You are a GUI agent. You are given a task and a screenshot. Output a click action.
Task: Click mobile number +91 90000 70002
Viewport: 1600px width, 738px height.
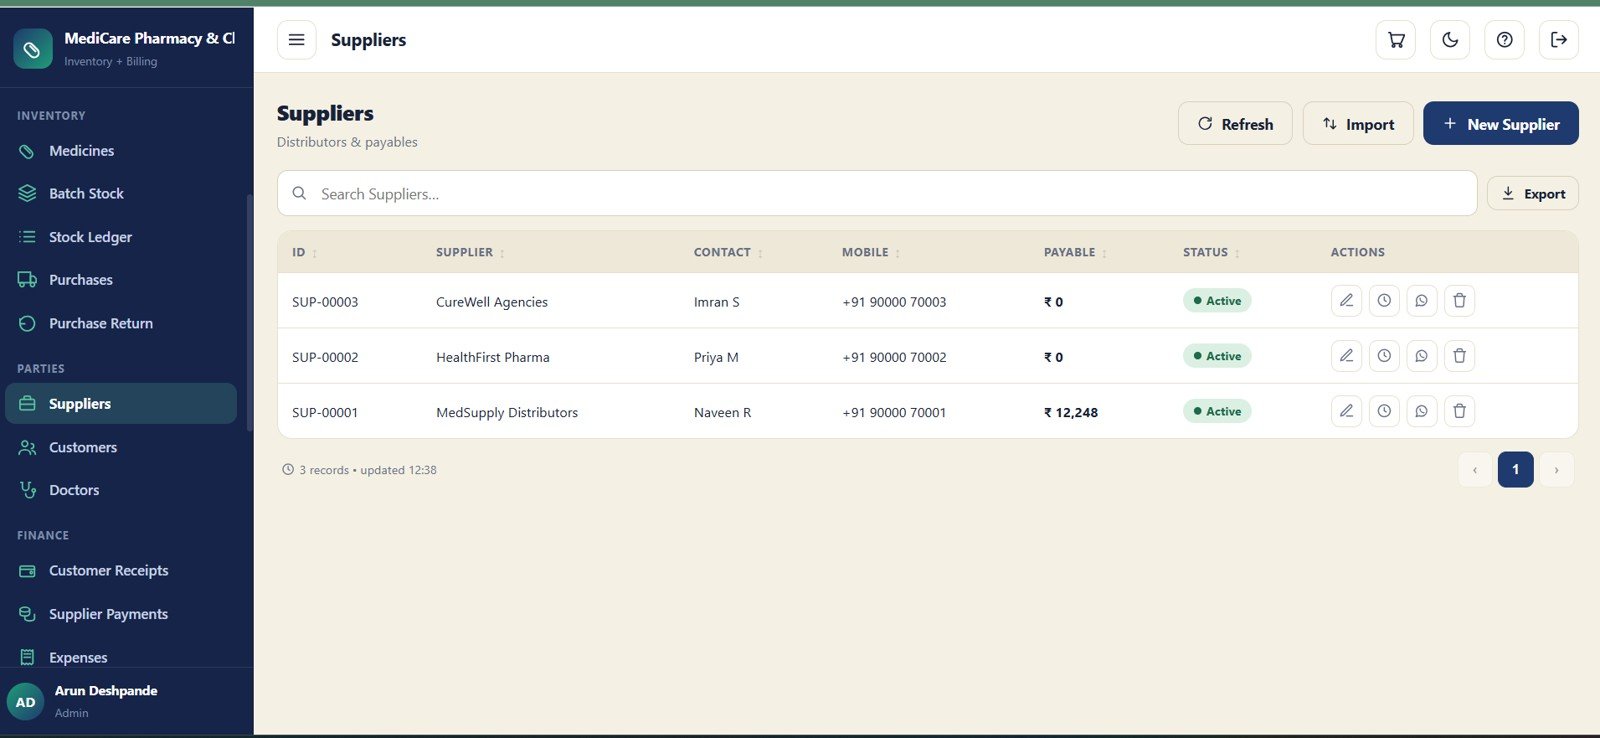894,357
